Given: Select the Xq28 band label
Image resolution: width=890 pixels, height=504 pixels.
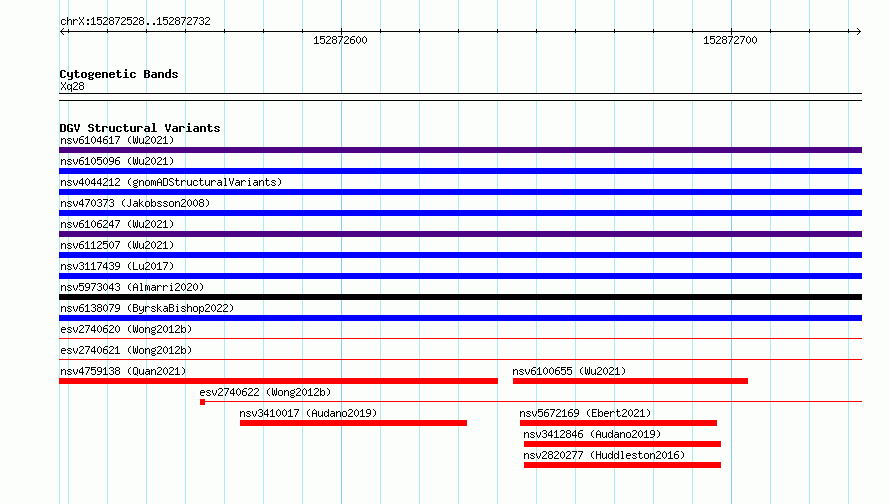Looking at the screenshot, I should (x=72, y=86).
